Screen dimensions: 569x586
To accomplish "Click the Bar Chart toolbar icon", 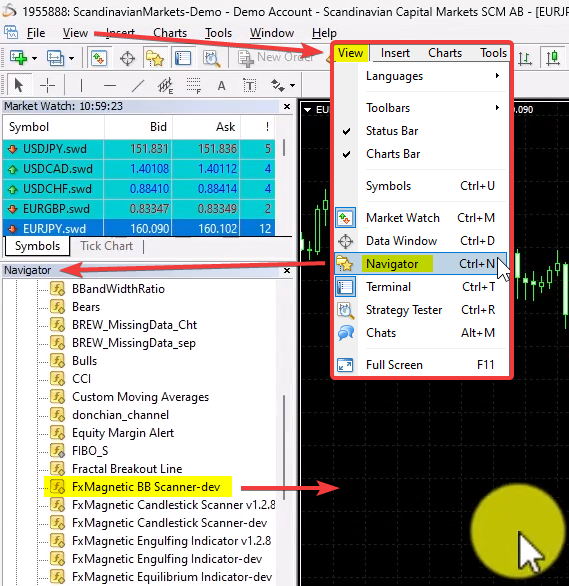I will coord(525,58).
